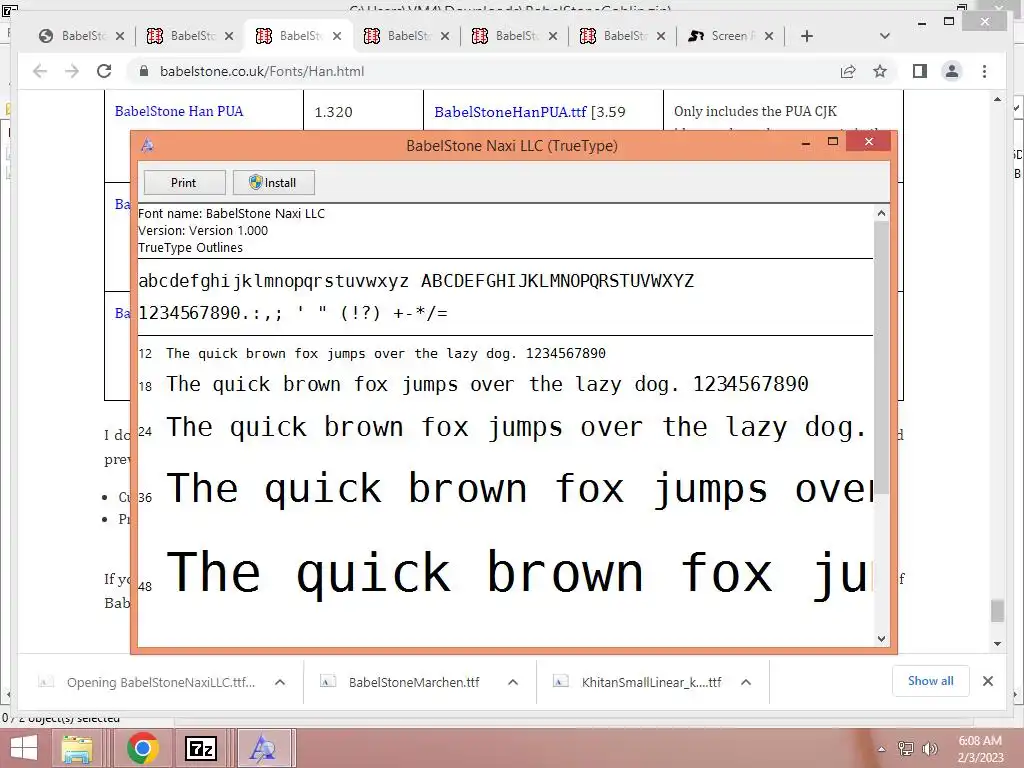
Task: Switch to the fifth BabelStone tab
Action: tap(515, 36)
